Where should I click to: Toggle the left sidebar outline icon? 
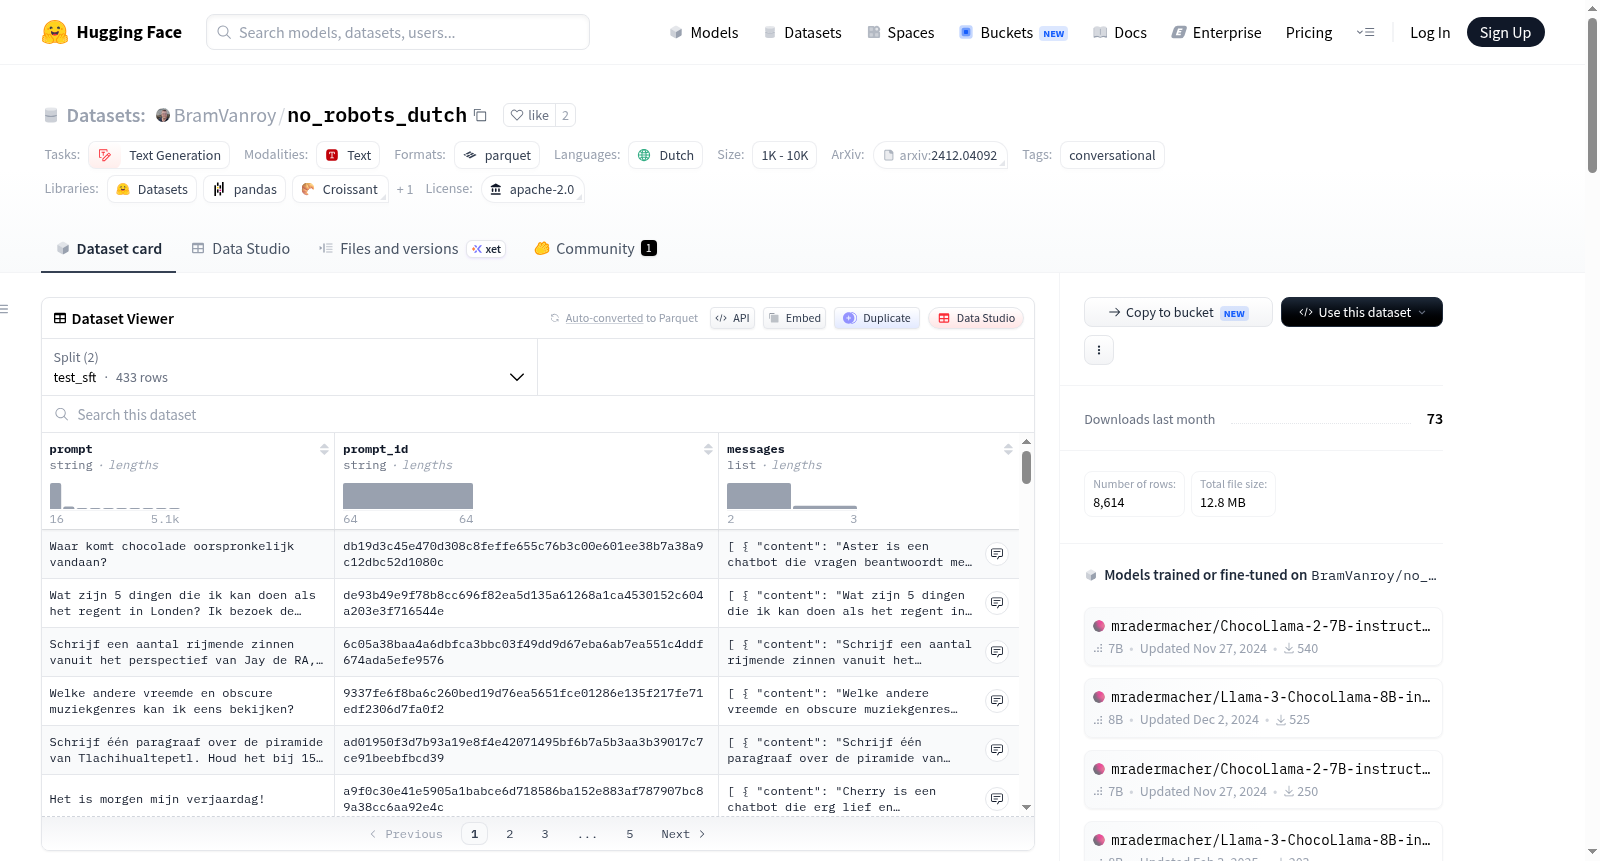(4, 309)
